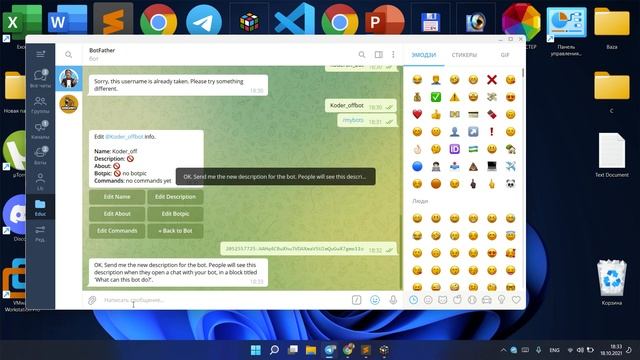Open the 'Все чаты' folder in sidebar
The width and height of the screenshot is (640, 360).
pos(40,78)
